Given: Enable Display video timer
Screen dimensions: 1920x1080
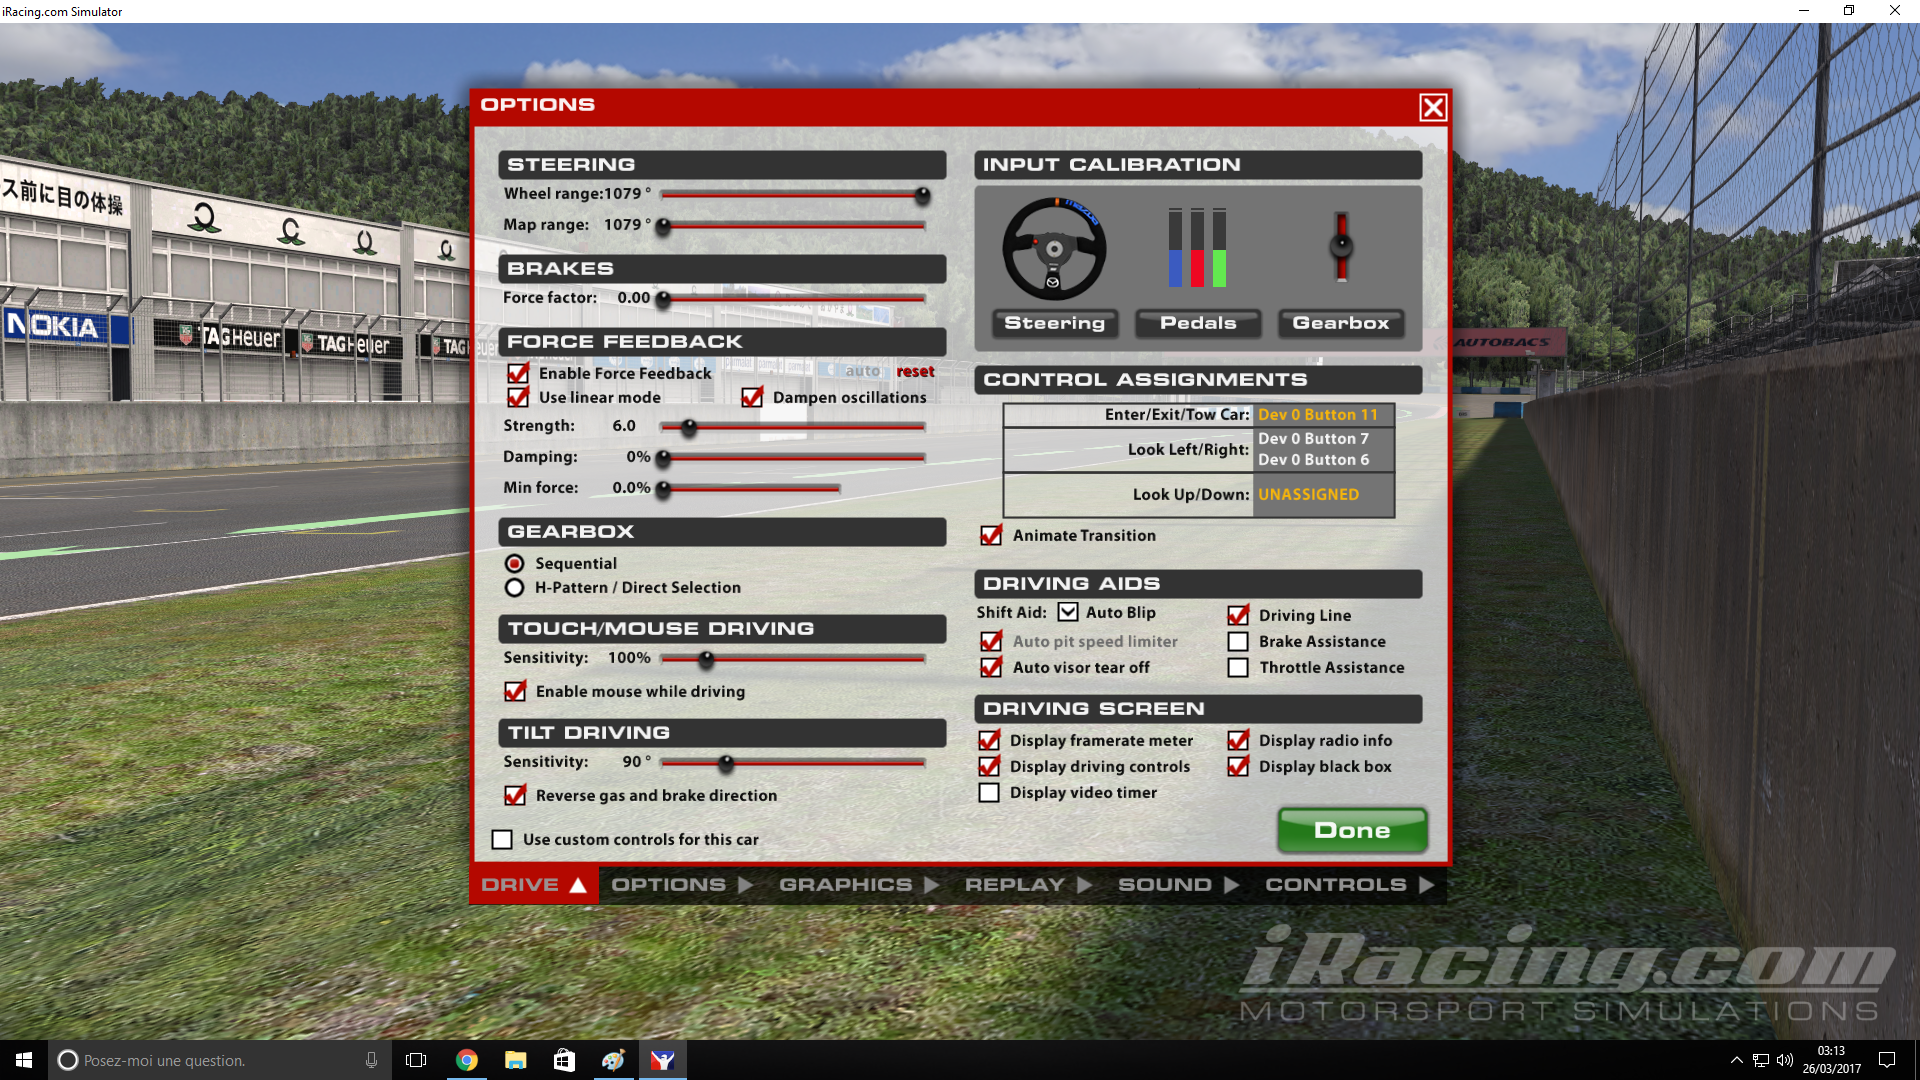Looking at the screenshot, I should tap(989, 792).
